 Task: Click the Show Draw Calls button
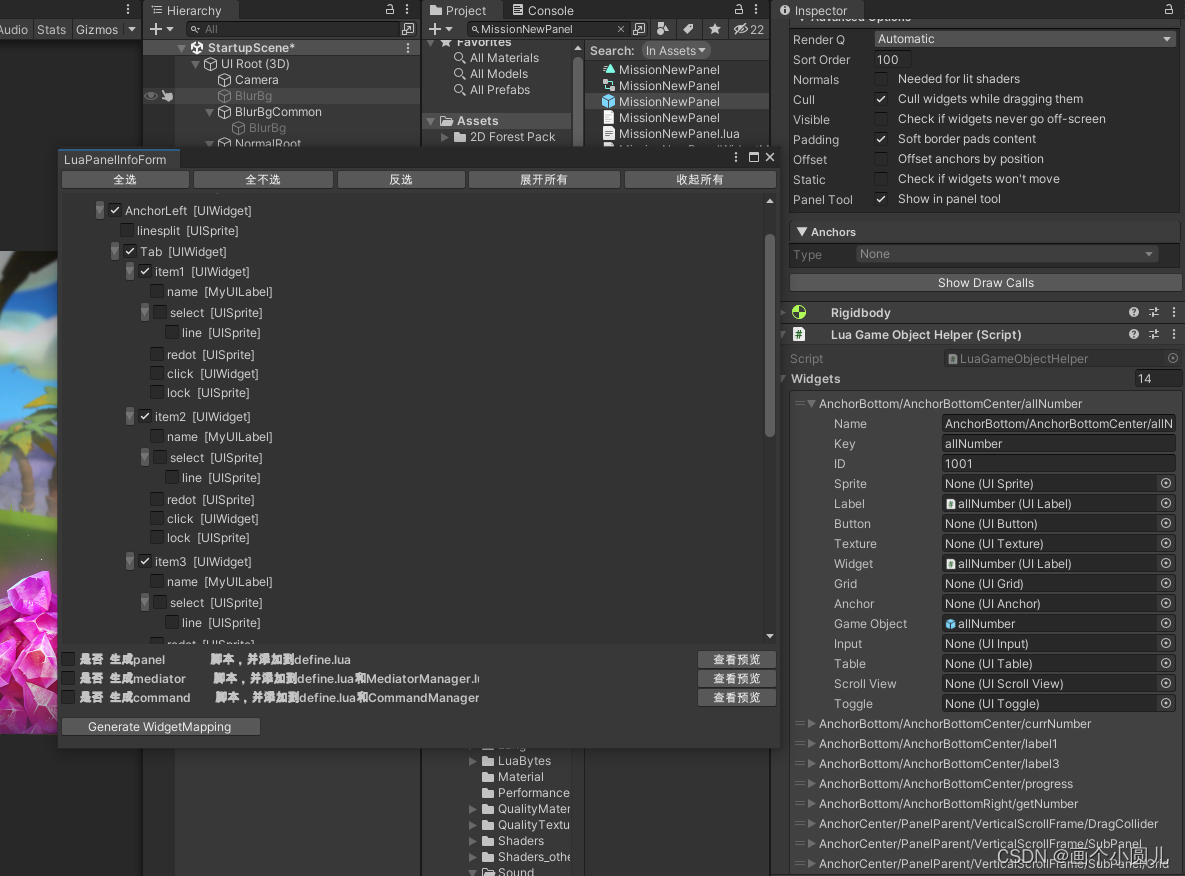click(984, 282)
